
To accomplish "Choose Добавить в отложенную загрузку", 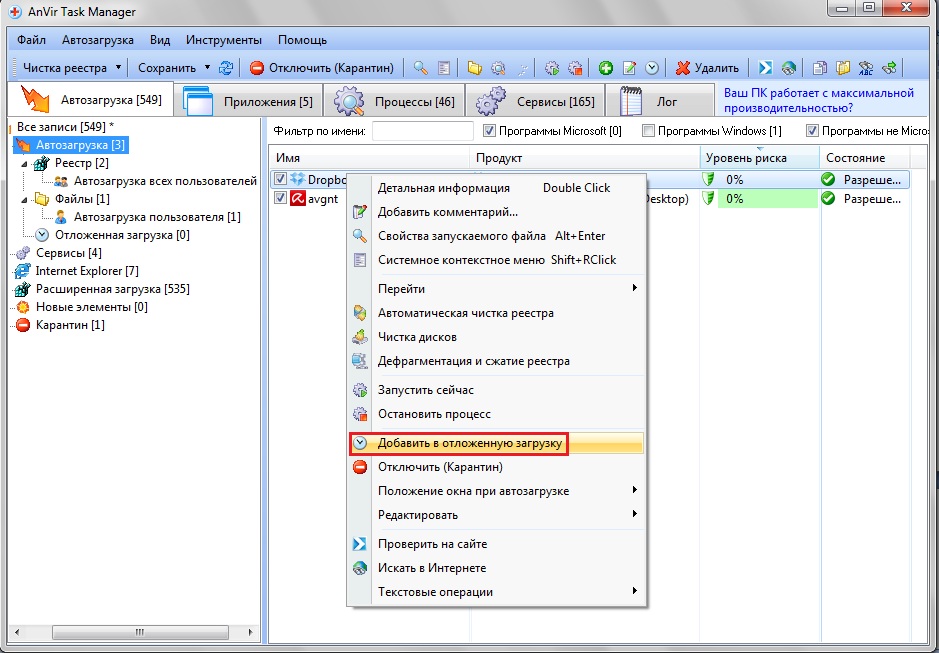I will (x=496, y=443).
